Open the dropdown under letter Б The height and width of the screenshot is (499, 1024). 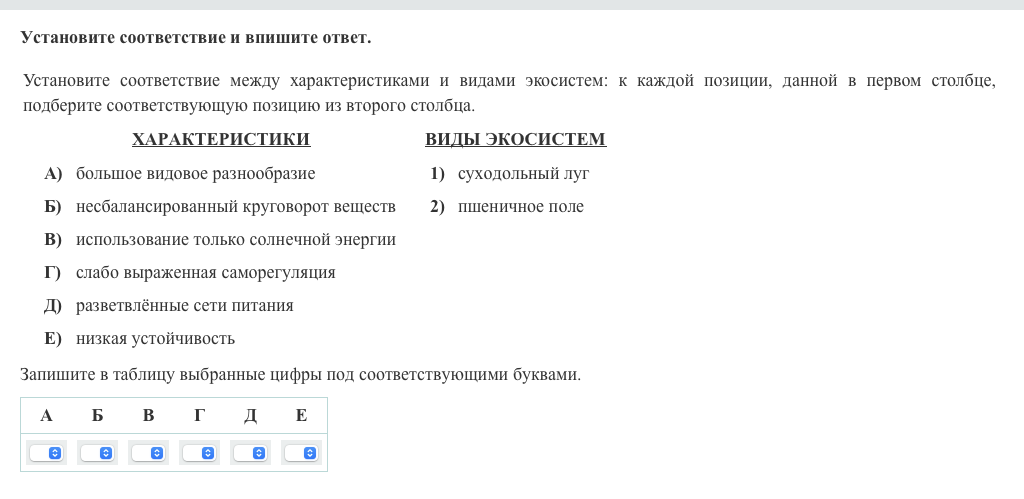97,453
